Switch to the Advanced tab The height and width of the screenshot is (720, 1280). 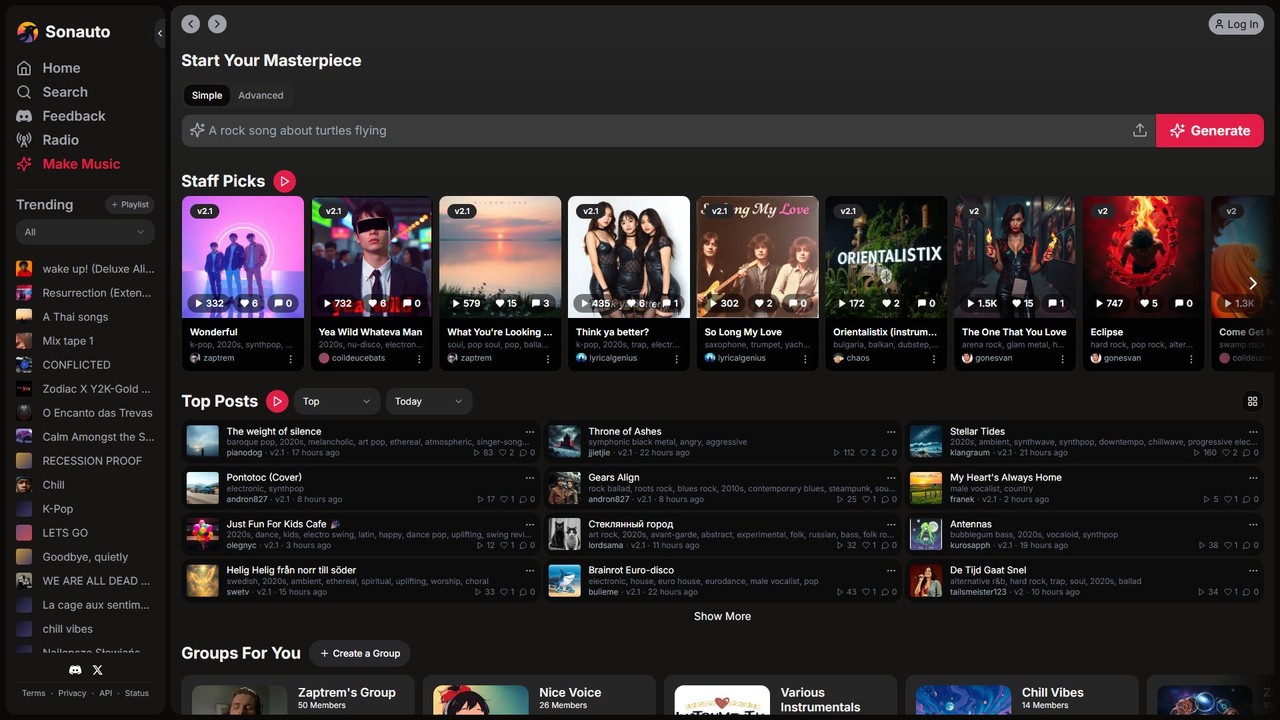pyautogui.click(x=261, y=96)
